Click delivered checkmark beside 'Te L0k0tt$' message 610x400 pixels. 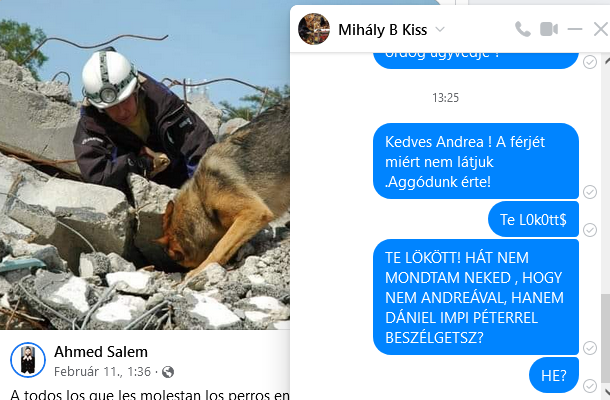(590, 230)
